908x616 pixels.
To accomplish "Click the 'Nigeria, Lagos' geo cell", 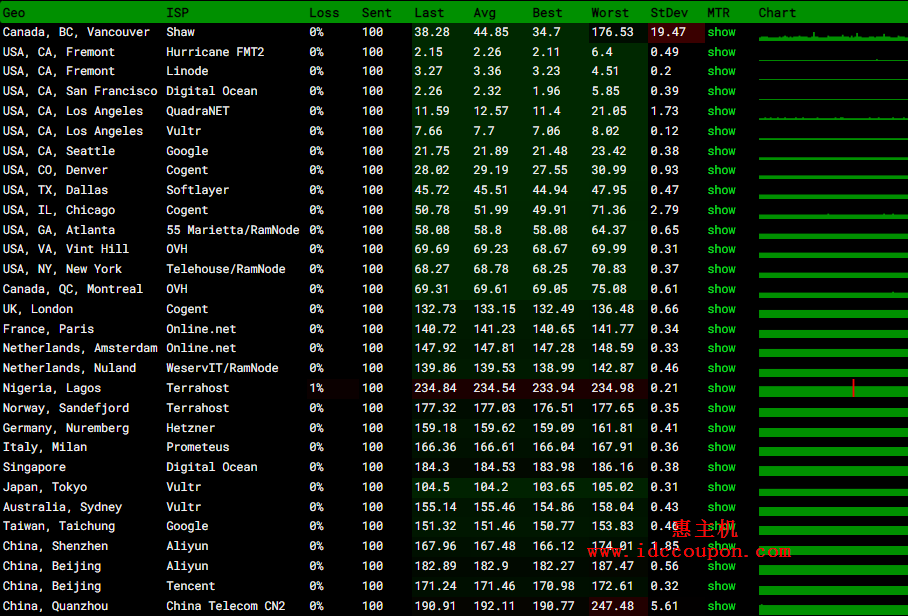I will point(52,387).
